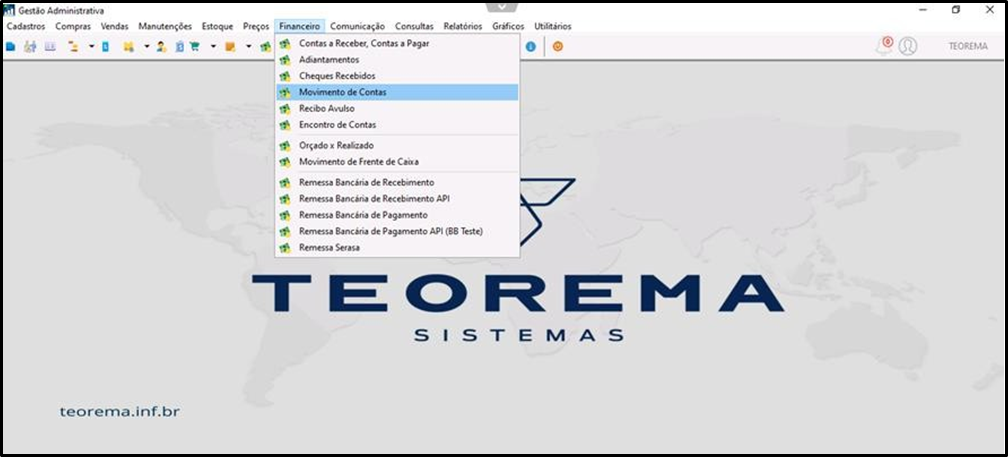This screenshot has width=1008, height=457.
Task: Click the orange power icon in toolbar
Action: click(558, 46)
